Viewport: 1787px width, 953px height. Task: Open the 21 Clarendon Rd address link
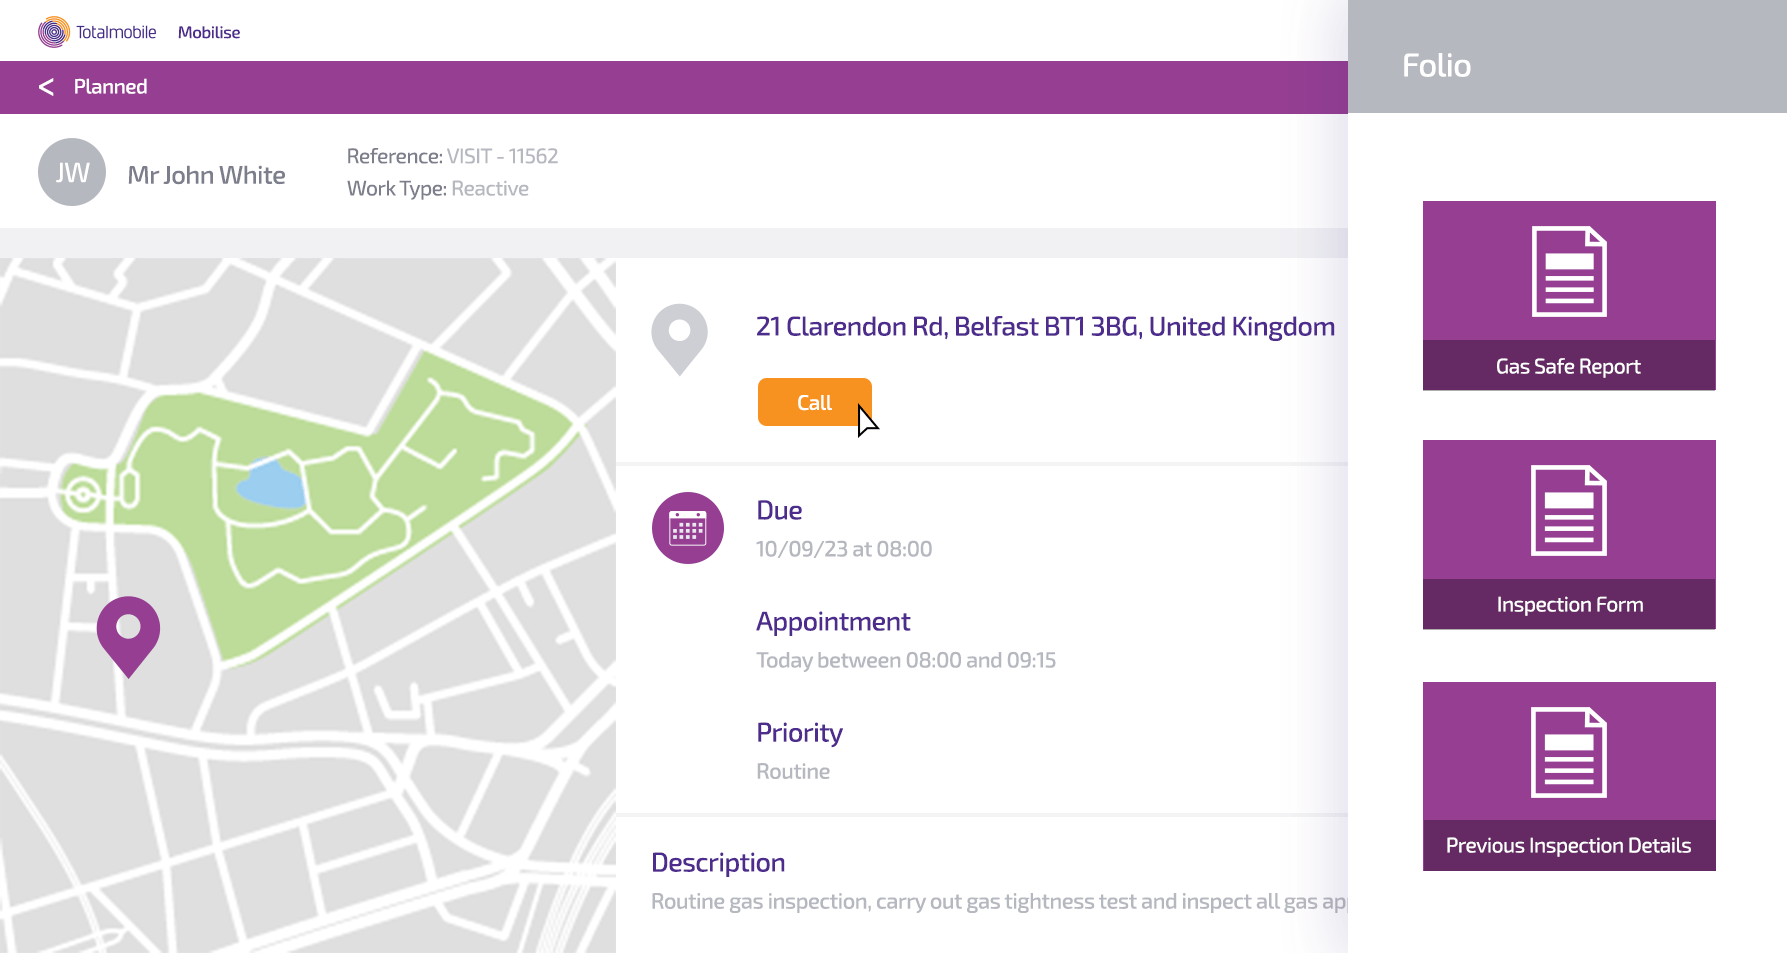[1045, 327]
